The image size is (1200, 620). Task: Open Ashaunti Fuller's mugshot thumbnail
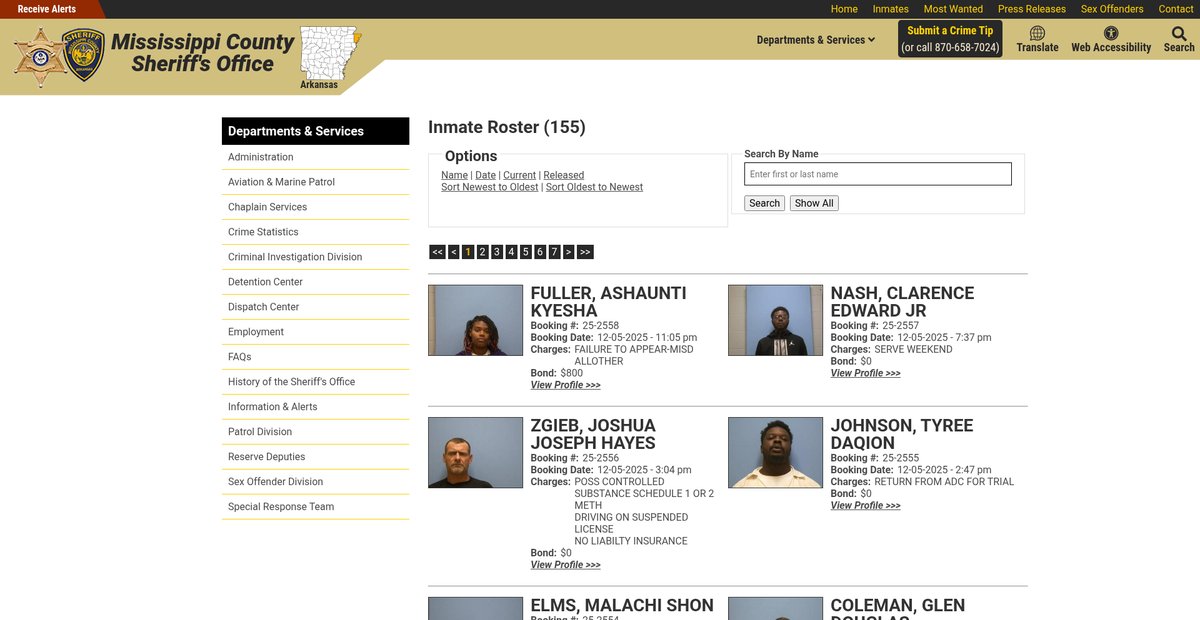pyautogui.click(x=476, y=320)
